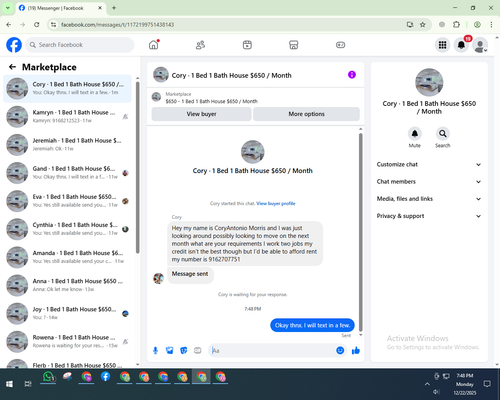Expand Chat members section
Viewport: 500px width, 400px height.
tap(429, 182)
